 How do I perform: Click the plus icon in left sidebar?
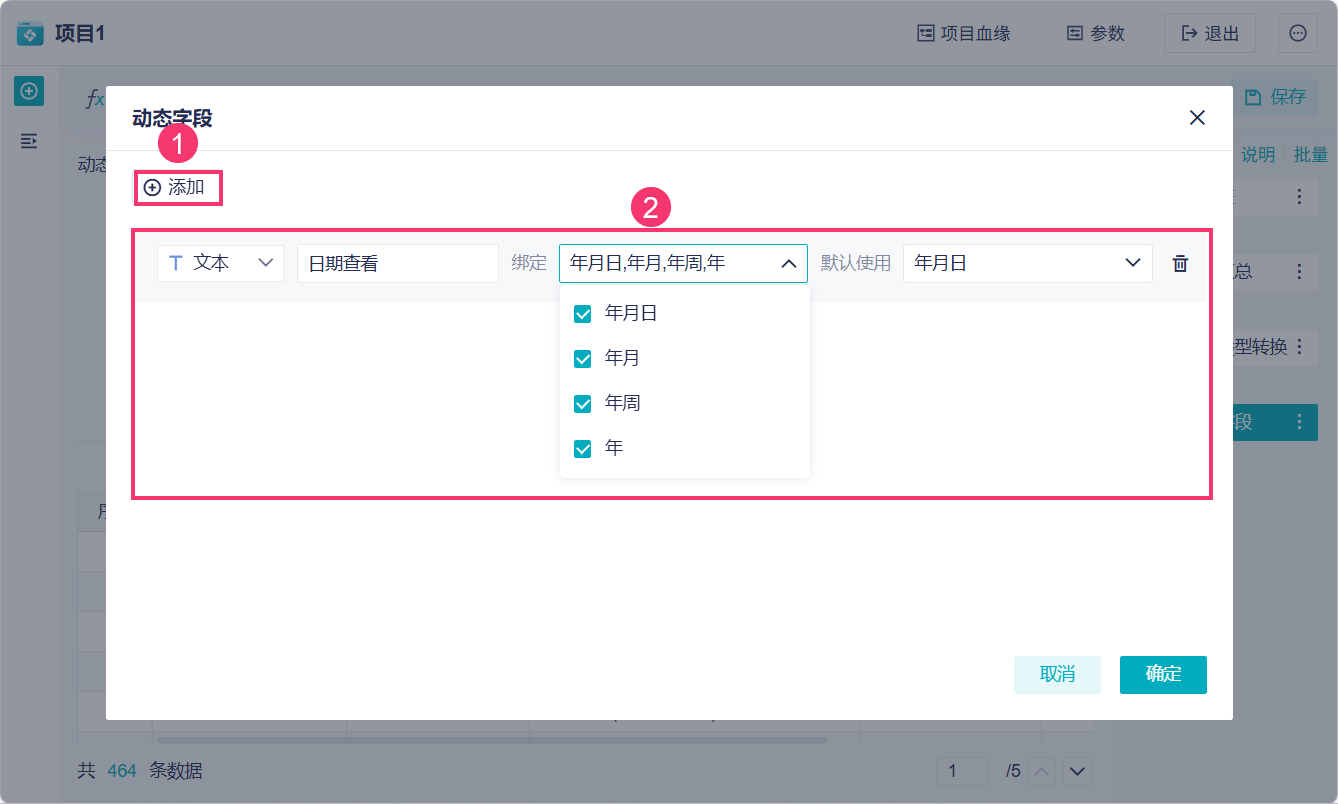click(x=28, y=91)
